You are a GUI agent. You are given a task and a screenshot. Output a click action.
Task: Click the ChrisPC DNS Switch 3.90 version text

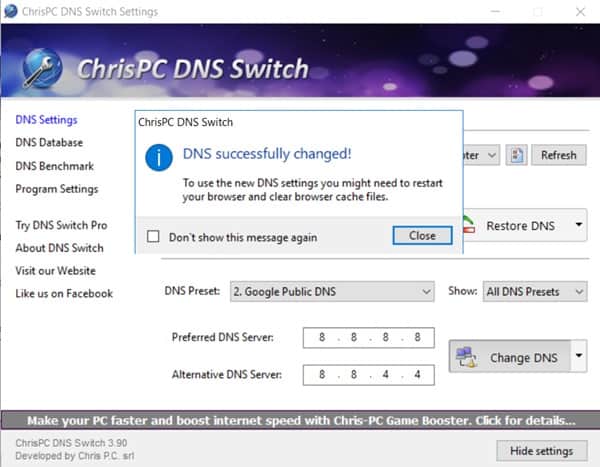pos(71,443)
